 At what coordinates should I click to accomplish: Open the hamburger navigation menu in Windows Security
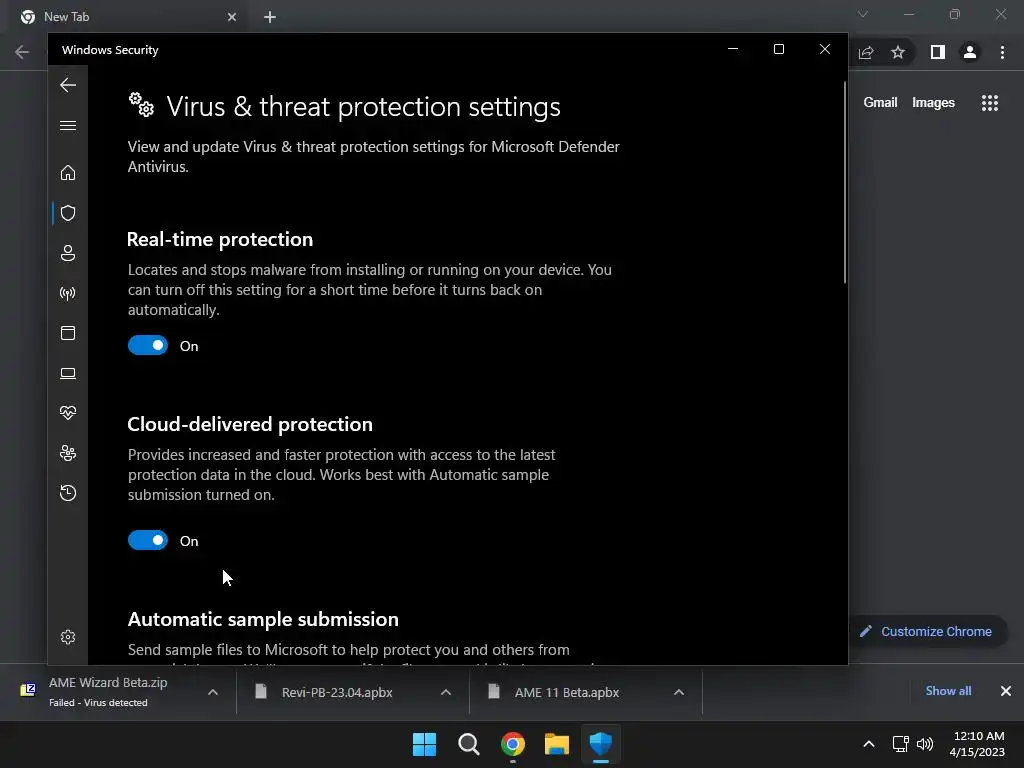68,125
